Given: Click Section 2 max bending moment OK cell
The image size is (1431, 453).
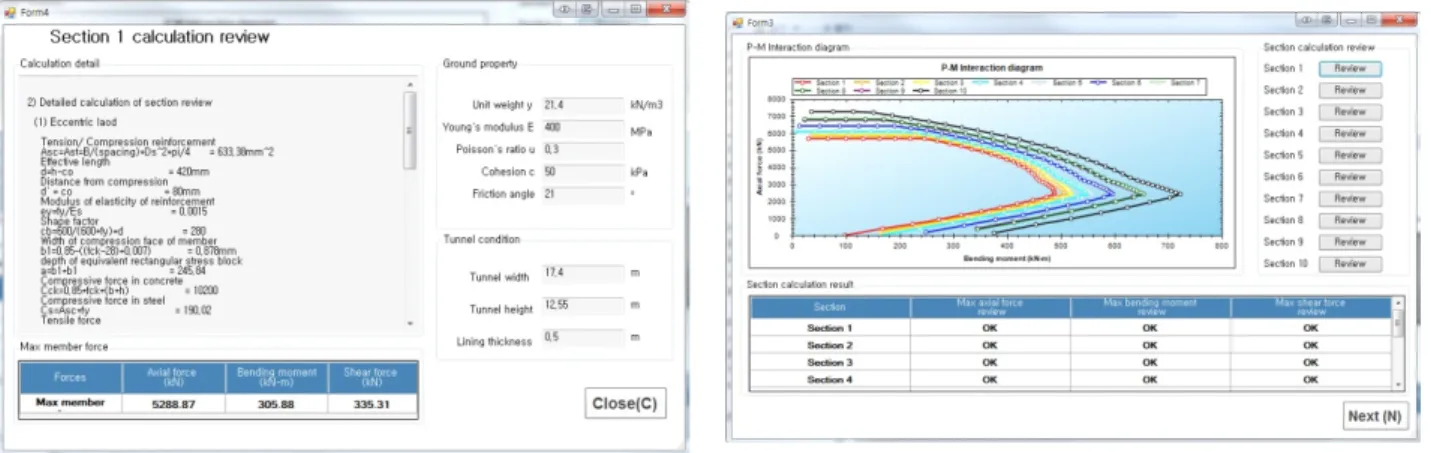Looking at the screenshot, I should [1150, 345].
